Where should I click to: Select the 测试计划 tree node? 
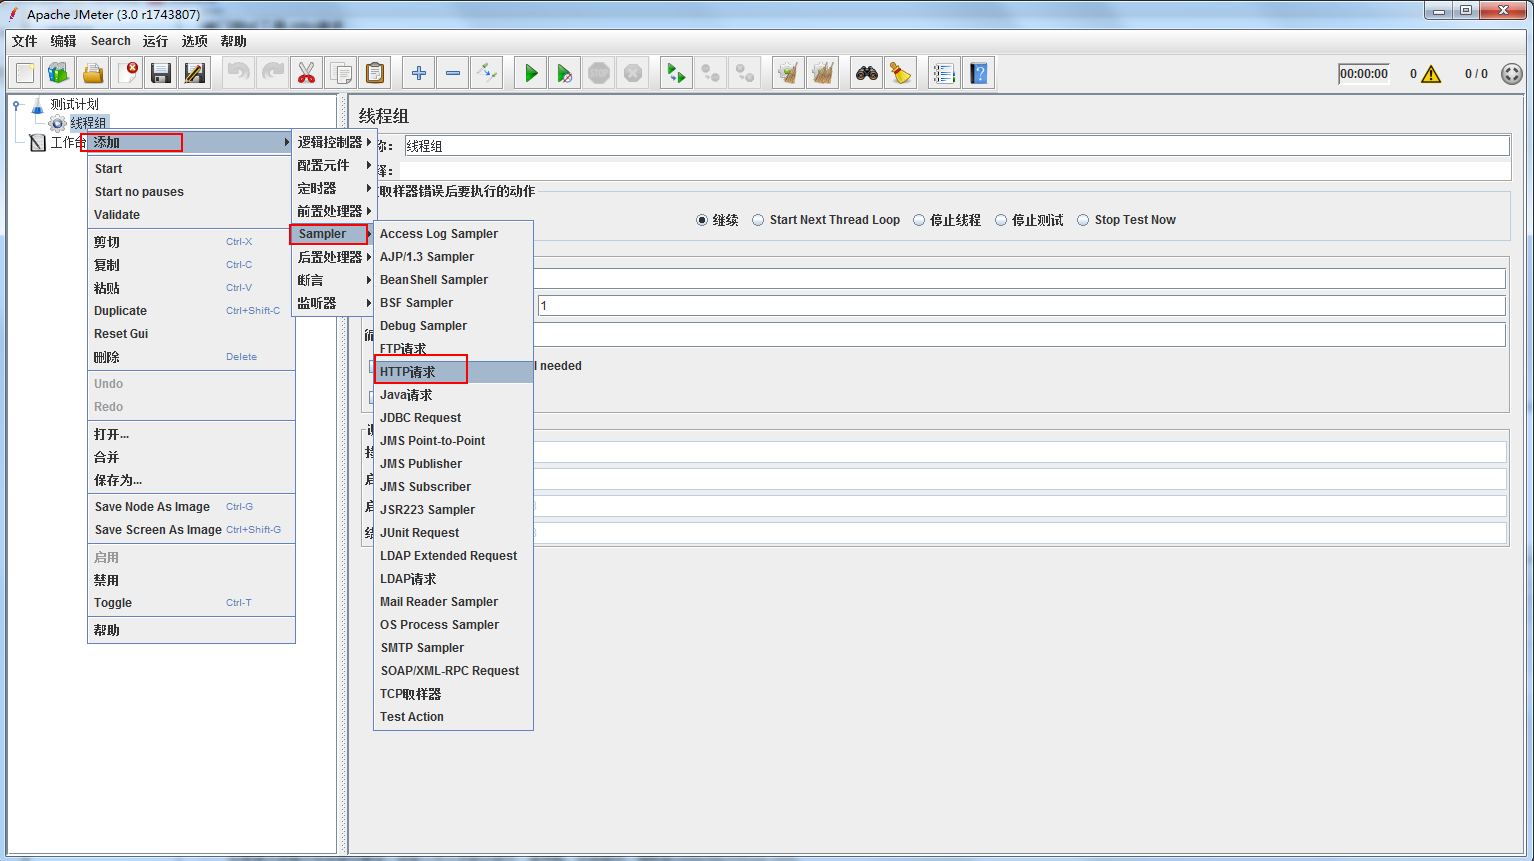pos(75,104)
